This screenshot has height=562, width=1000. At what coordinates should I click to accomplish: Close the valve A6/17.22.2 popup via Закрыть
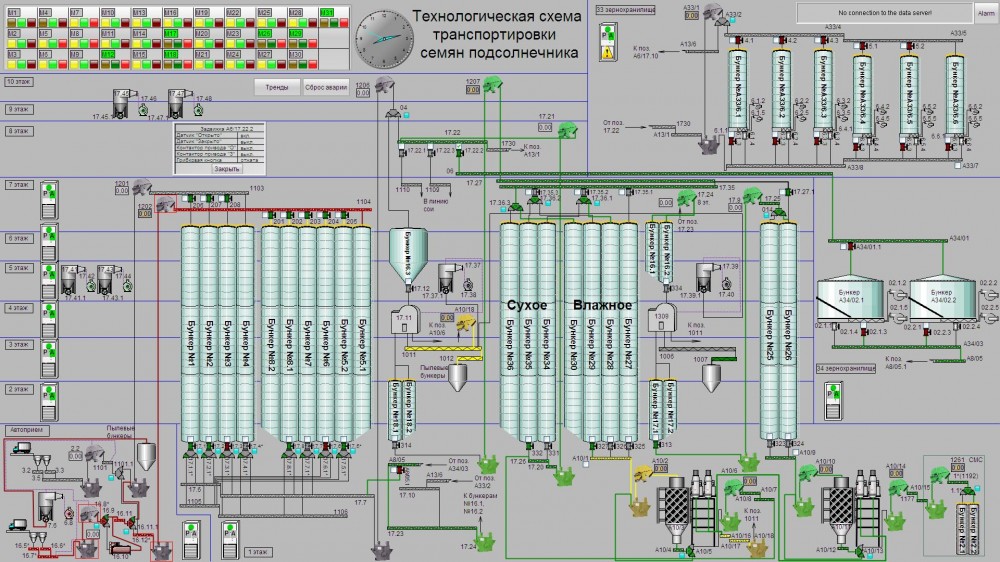pyautogui.click(x=228, y=169)
